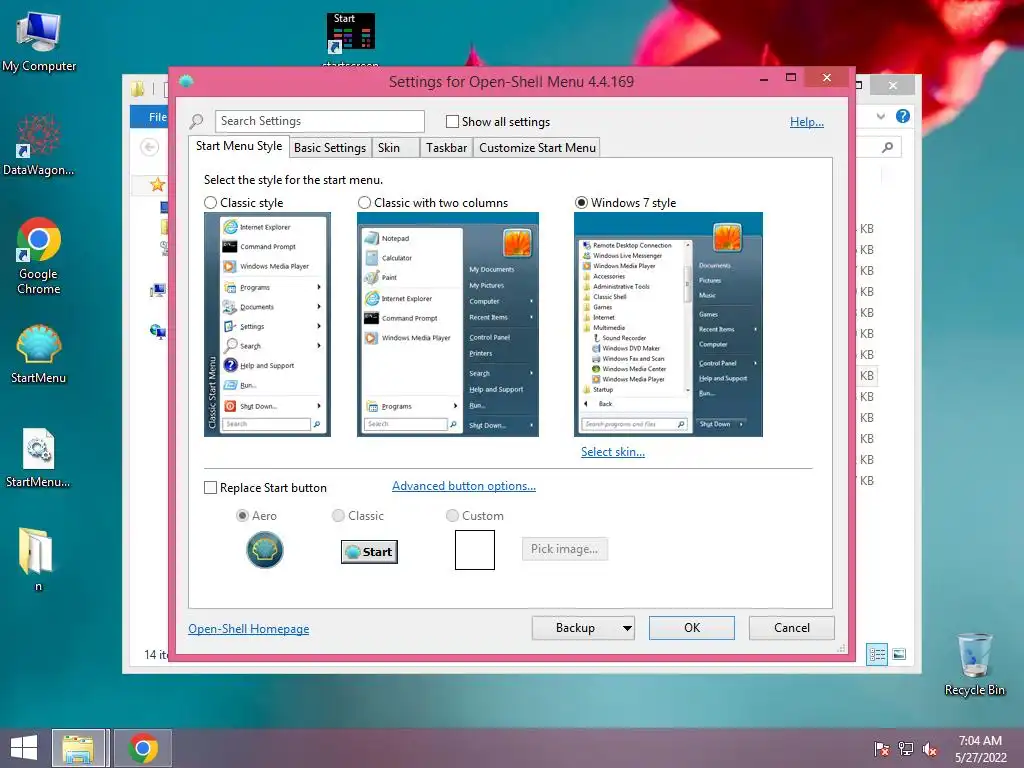Click the Pick image button

[x=564, y=549]
